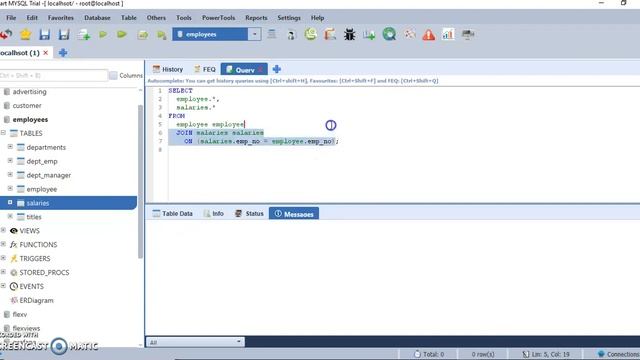Viewport: 640px width, 360px height.
Task: Click the bar chart reports icon
Action: [448, 35]
